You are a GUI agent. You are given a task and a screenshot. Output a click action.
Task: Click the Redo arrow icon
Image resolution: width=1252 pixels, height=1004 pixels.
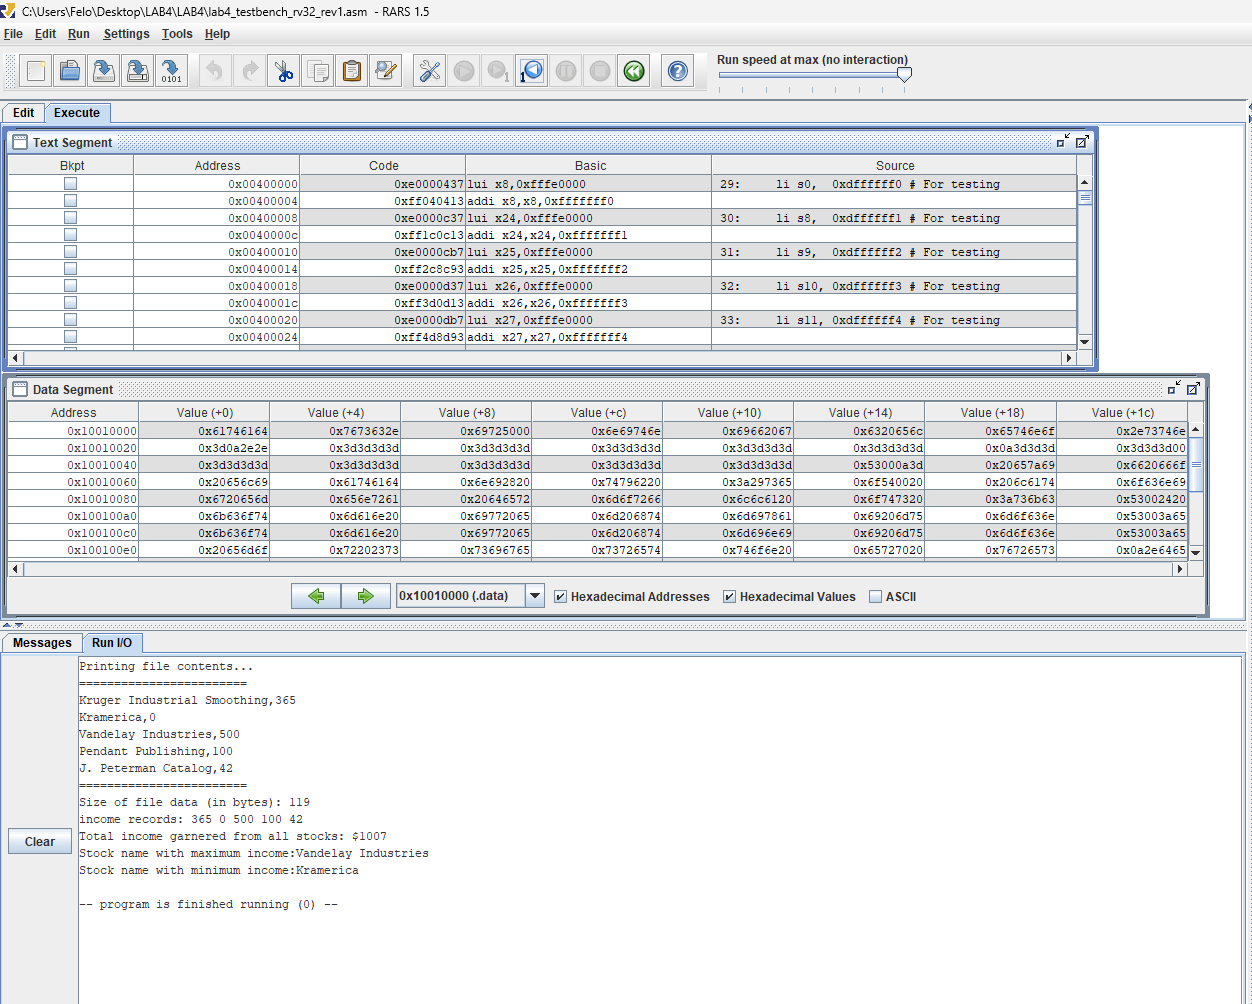click(249, 71)
